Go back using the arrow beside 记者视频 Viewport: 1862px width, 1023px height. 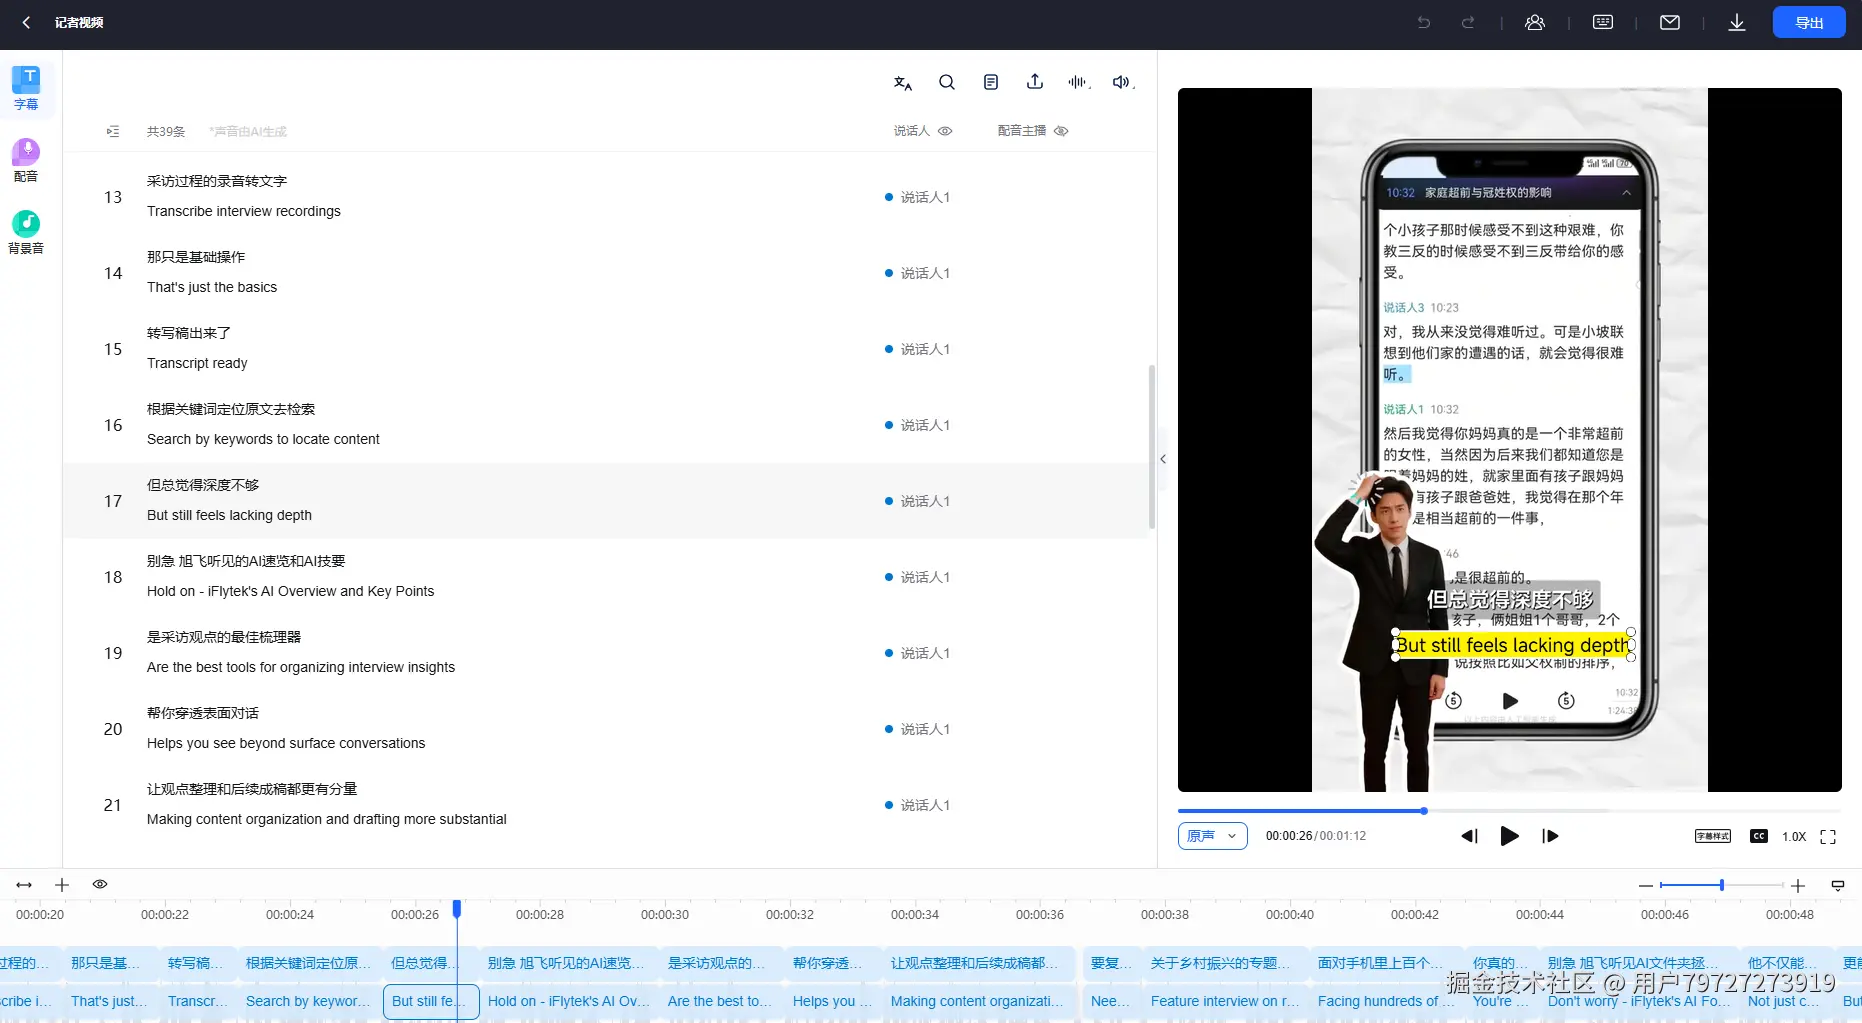pos(27,22)
